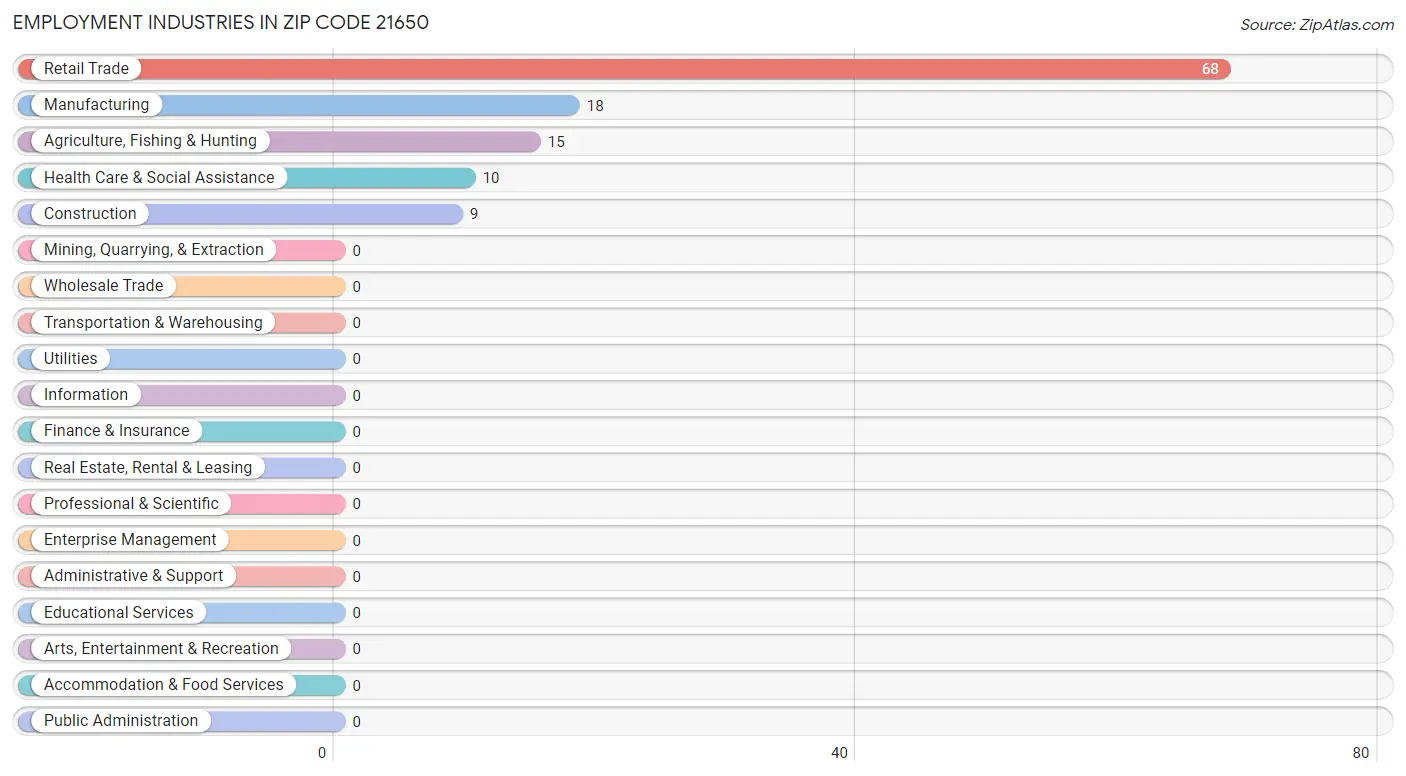The width and height of the screenshot is (1406, 776).
Task: Select Health Care & Social Assistance label
Action: point(159,178)
